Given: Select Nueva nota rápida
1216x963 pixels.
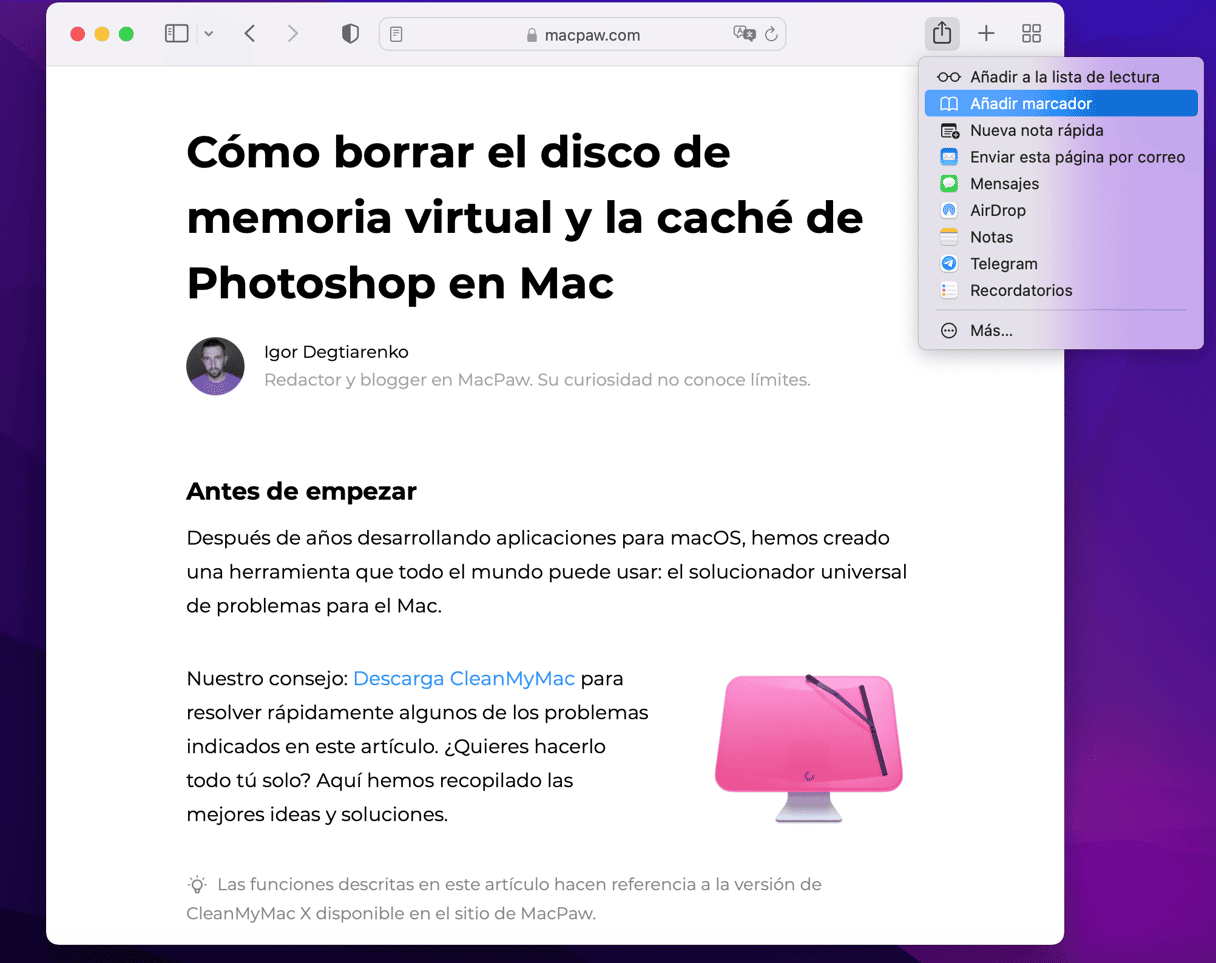Looking at the screenshot, I should click(1061, 130).
